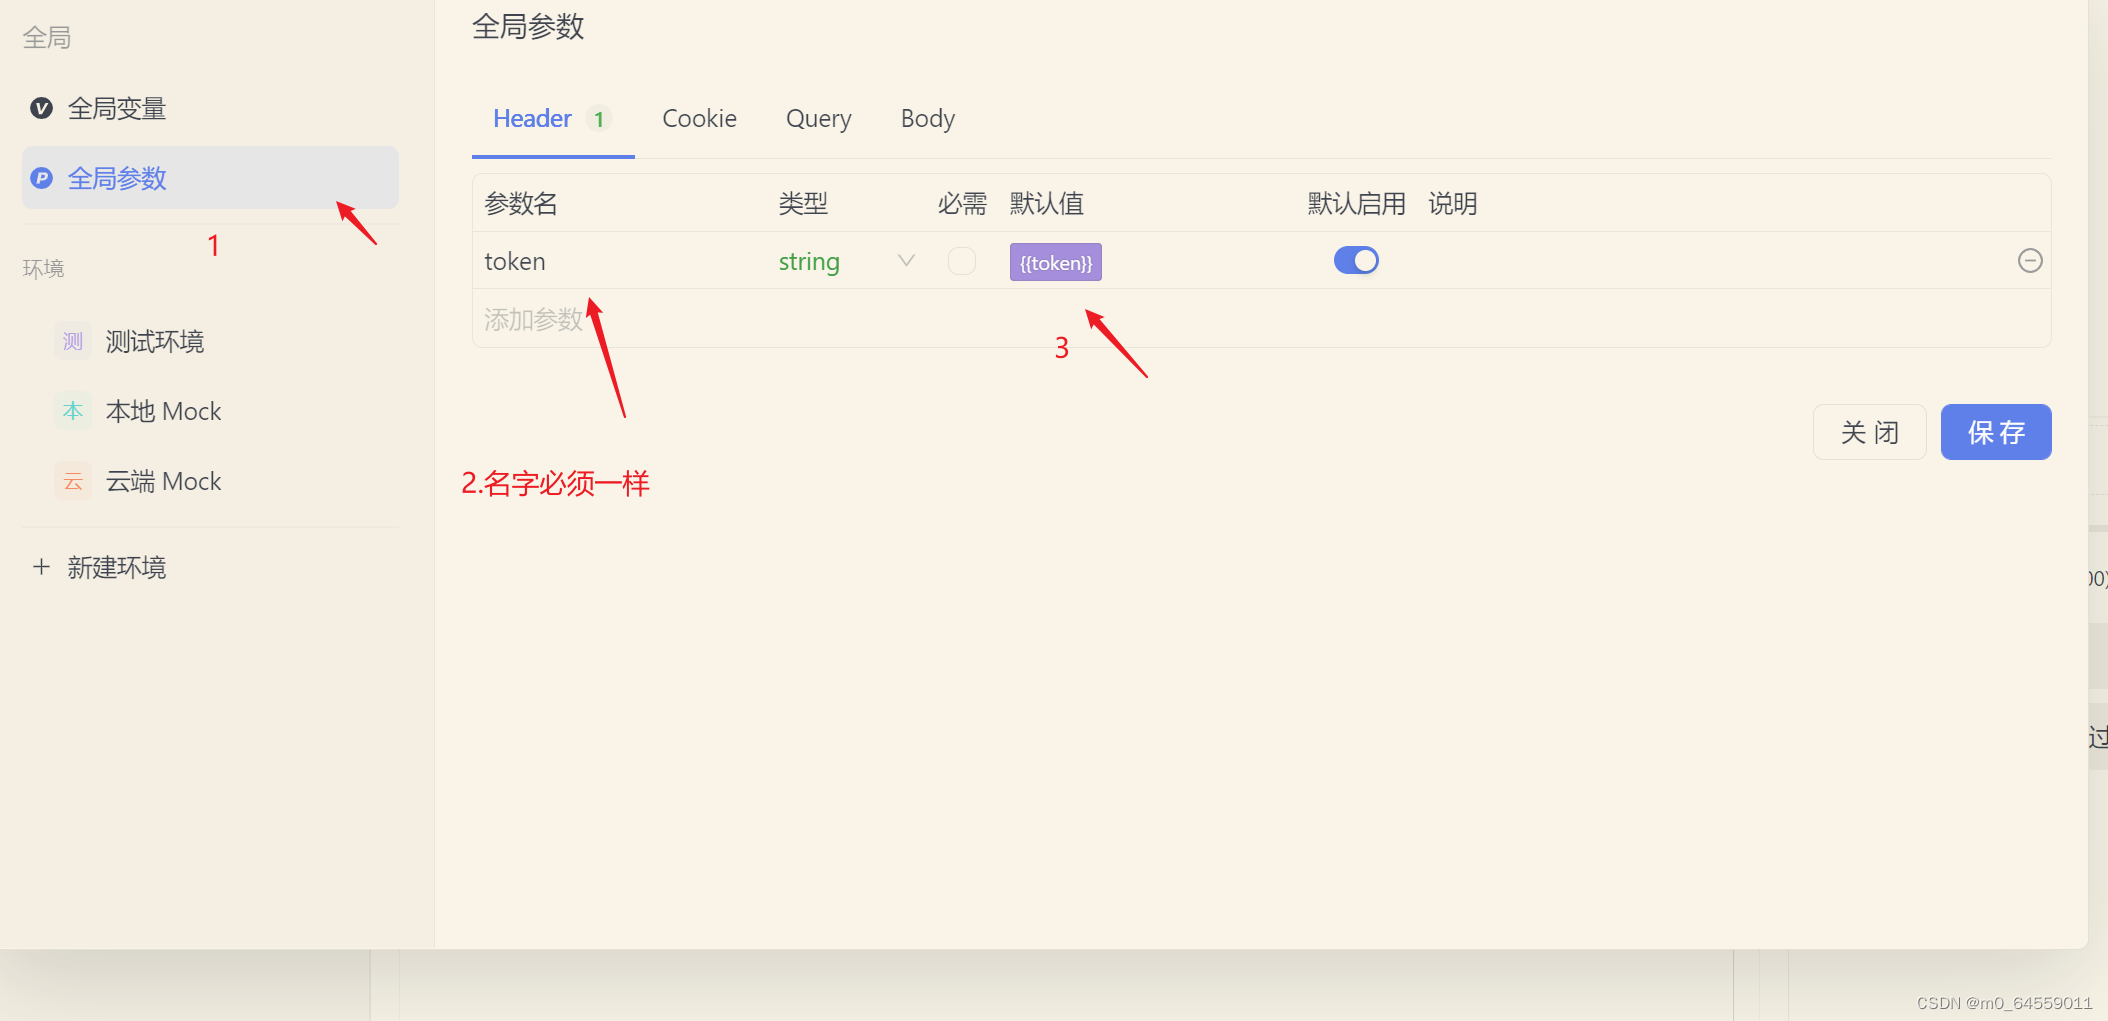Click the 保存 button
This screenshot has width=2108, height=1021.
1996,432
